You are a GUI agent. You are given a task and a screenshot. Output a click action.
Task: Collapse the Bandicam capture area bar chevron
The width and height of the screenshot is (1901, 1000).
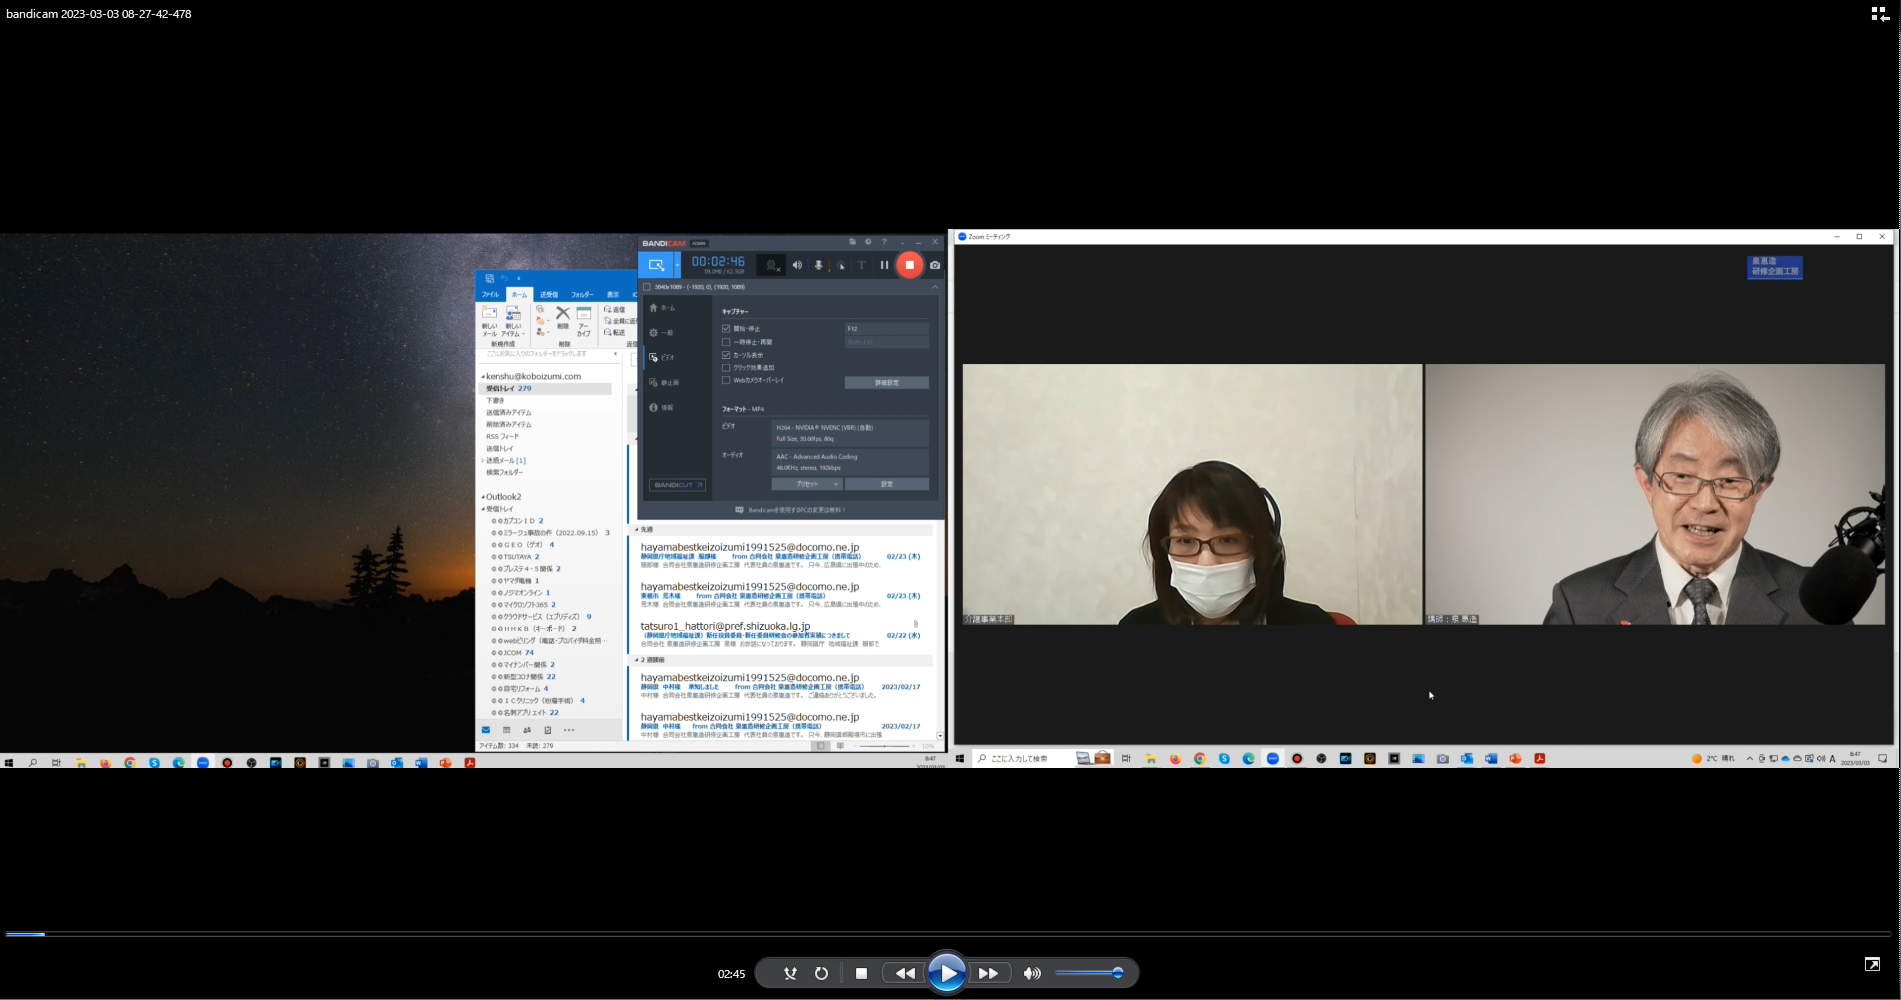click(935, 287)
